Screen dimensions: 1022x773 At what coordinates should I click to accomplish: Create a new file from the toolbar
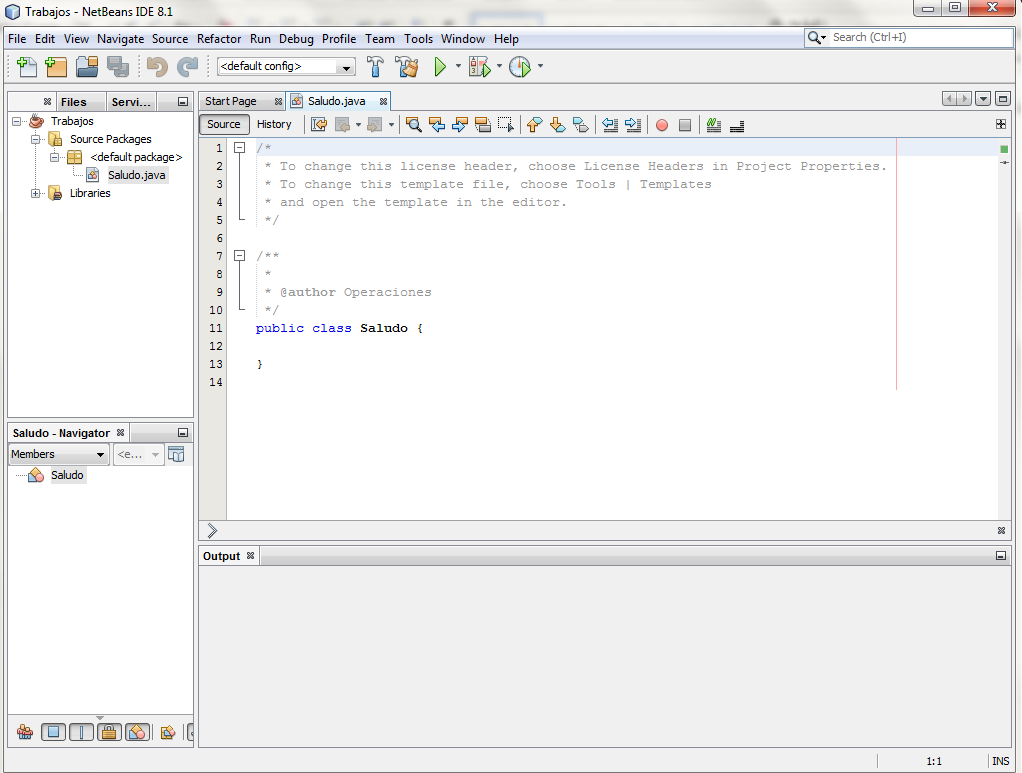[x=26, y=66]
